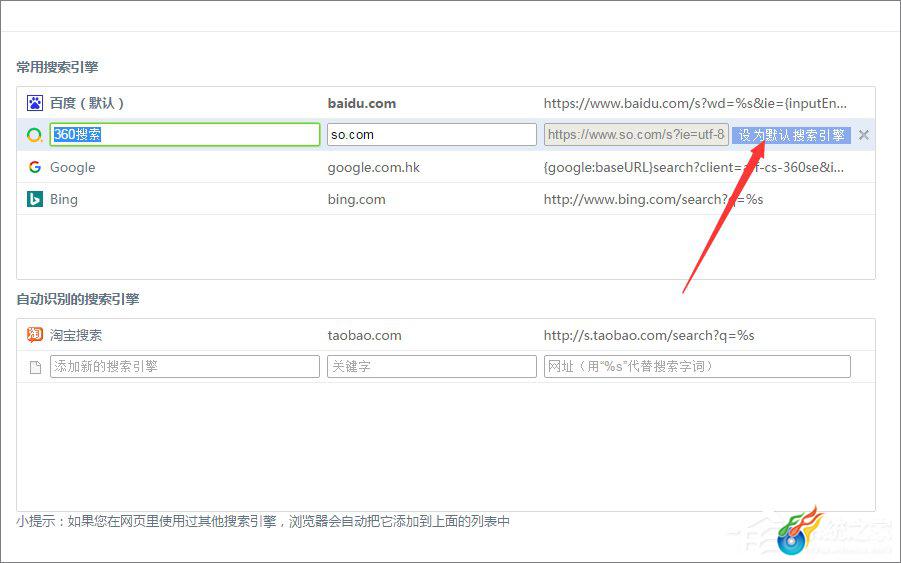
Task: Click the {google:baseURL}search URL text
Action: coord(694,167)
